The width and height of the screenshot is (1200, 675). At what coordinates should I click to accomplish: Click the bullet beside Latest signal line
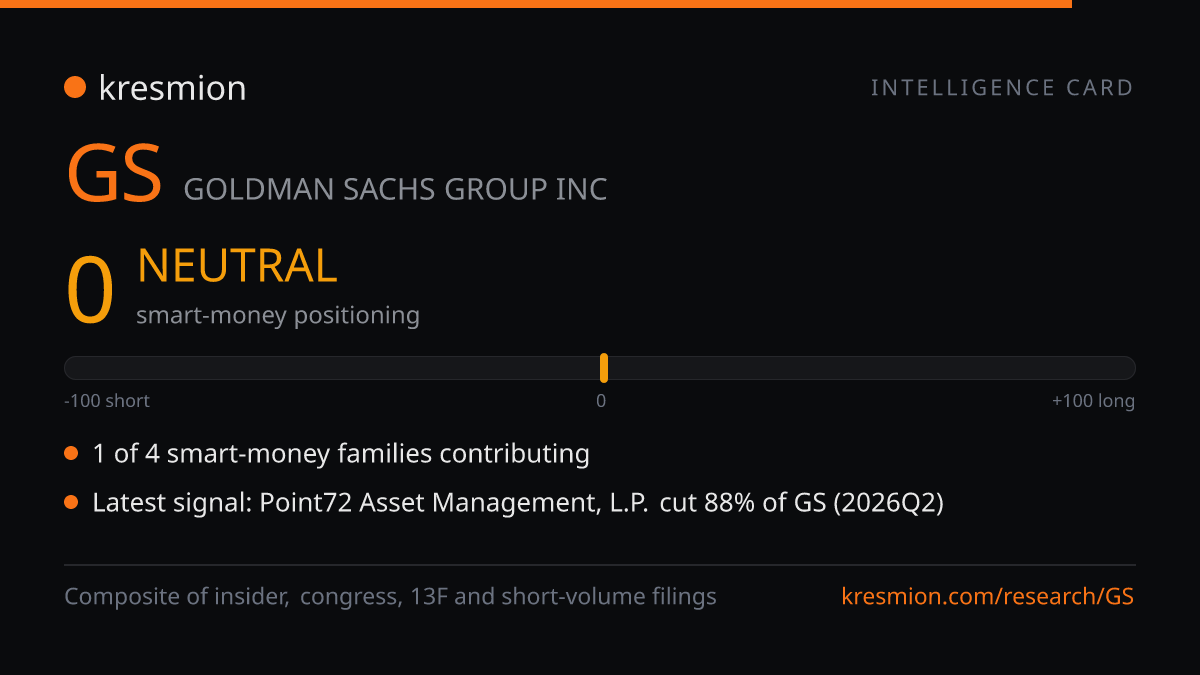71,503
